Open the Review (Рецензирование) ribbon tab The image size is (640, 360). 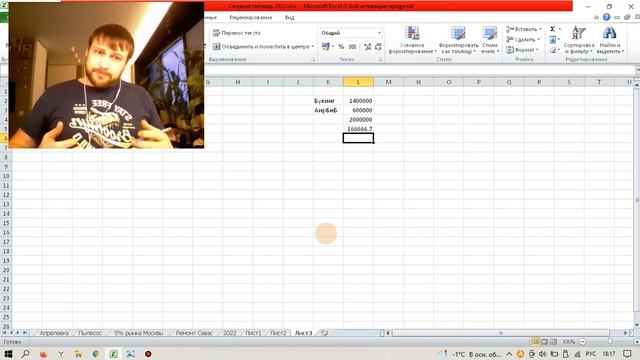pos(251,18)
